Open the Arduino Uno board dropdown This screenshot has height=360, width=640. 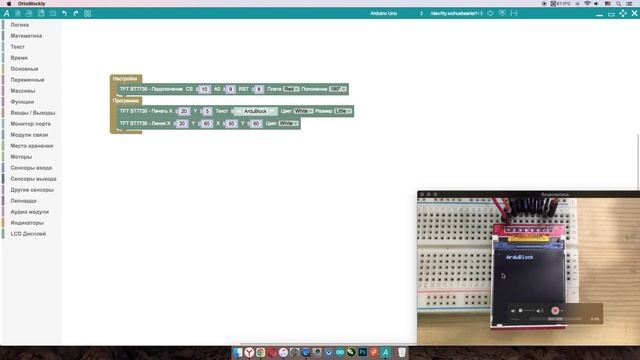(396, 13)
